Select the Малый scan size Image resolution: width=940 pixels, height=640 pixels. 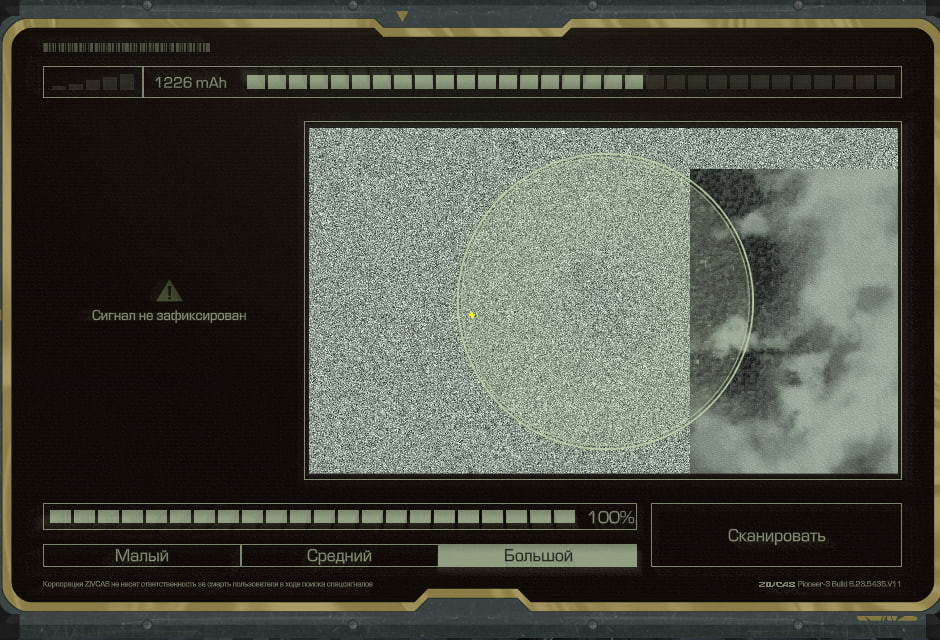(142, 556)
